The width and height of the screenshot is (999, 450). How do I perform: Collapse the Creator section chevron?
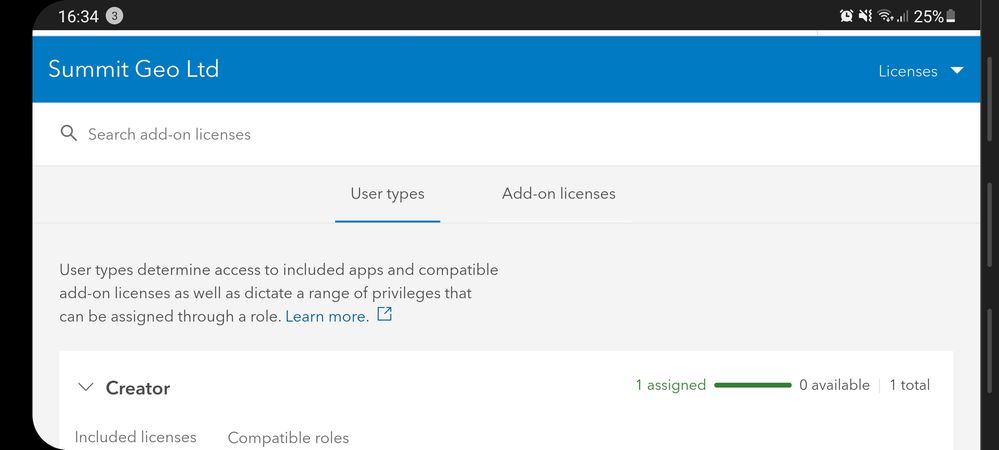[x=86, y=388]
